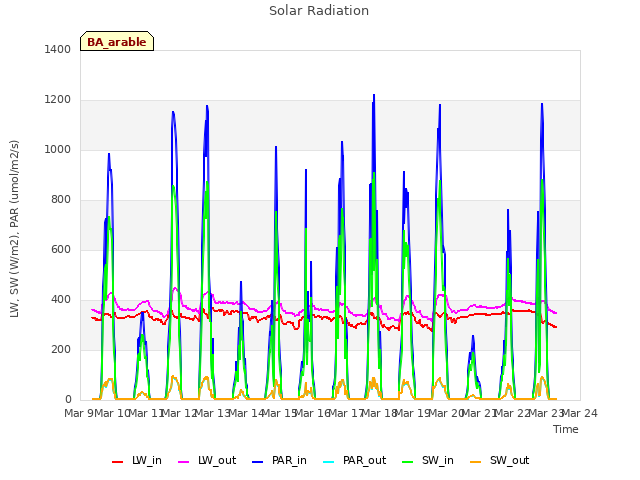Screen dimensions: 640x480
Task: Click the 800 y-axis tick label
Action: click(61, 200)
